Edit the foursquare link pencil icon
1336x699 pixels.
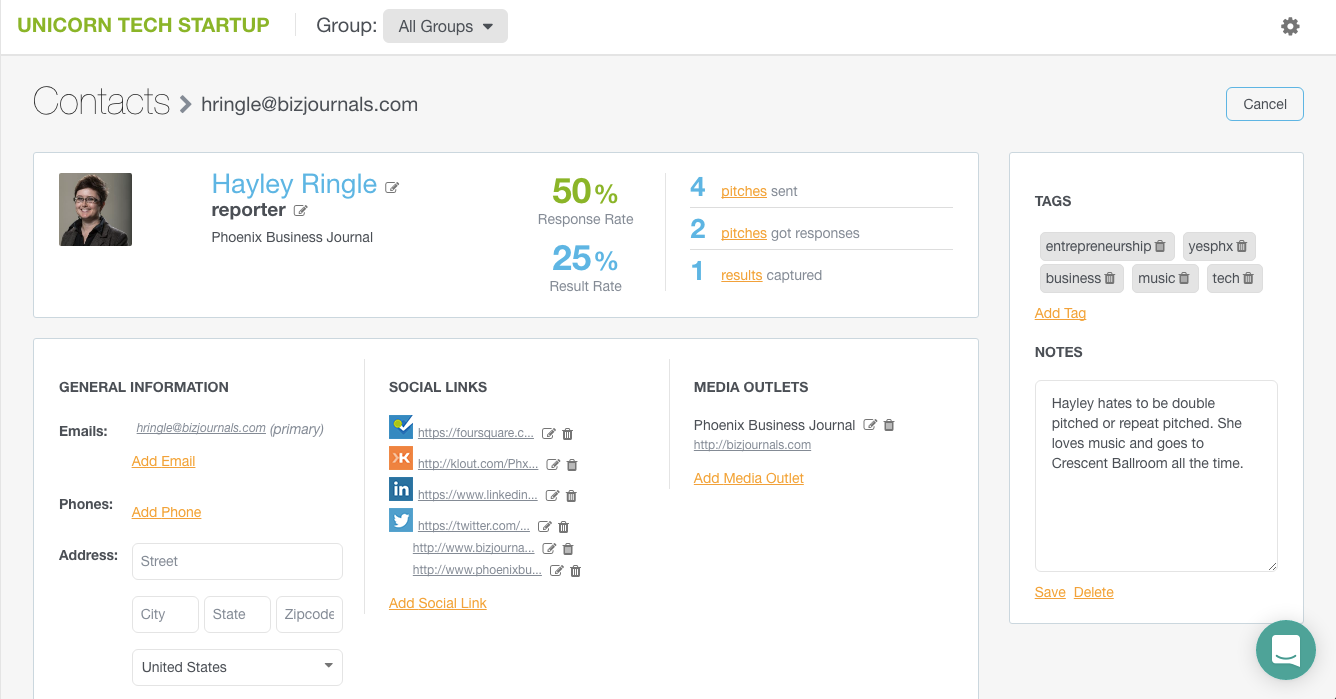click(x=548, y=434)
